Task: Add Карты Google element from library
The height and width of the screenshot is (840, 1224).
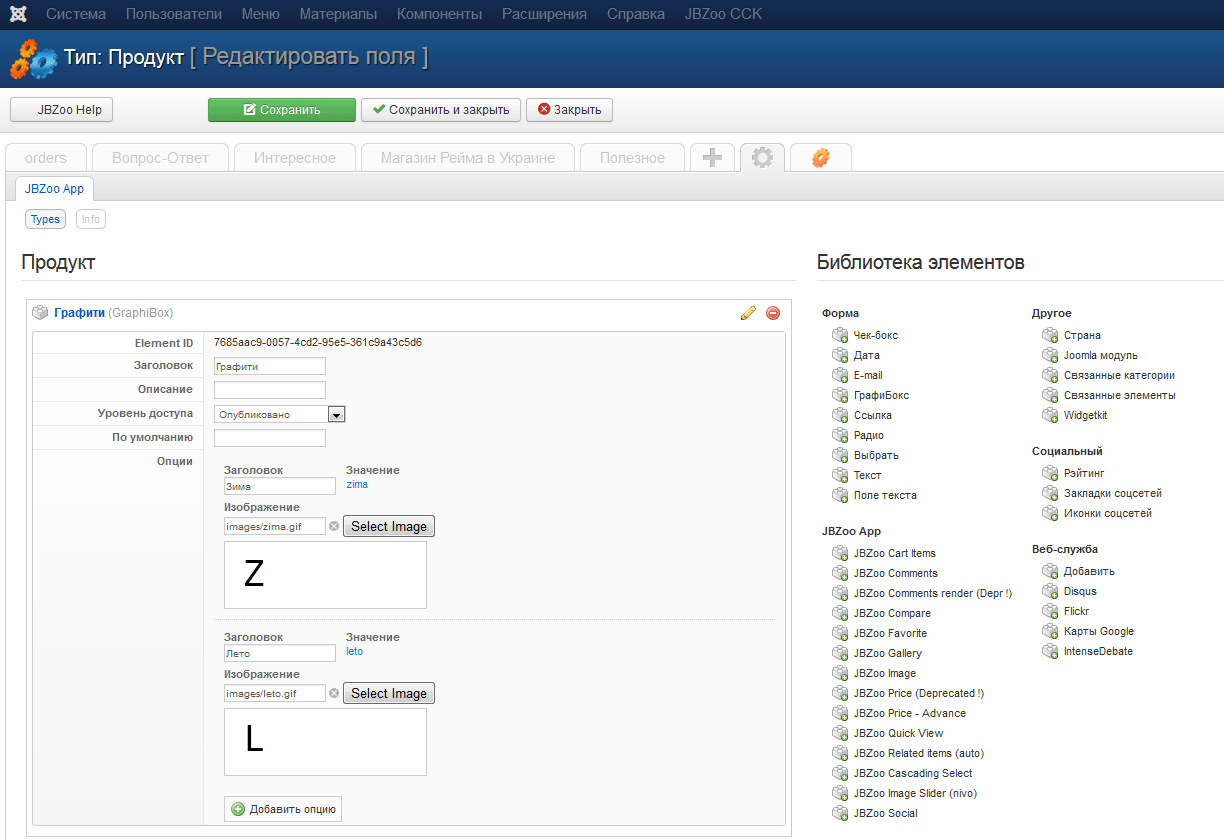Action: [x=1098, y=631]
